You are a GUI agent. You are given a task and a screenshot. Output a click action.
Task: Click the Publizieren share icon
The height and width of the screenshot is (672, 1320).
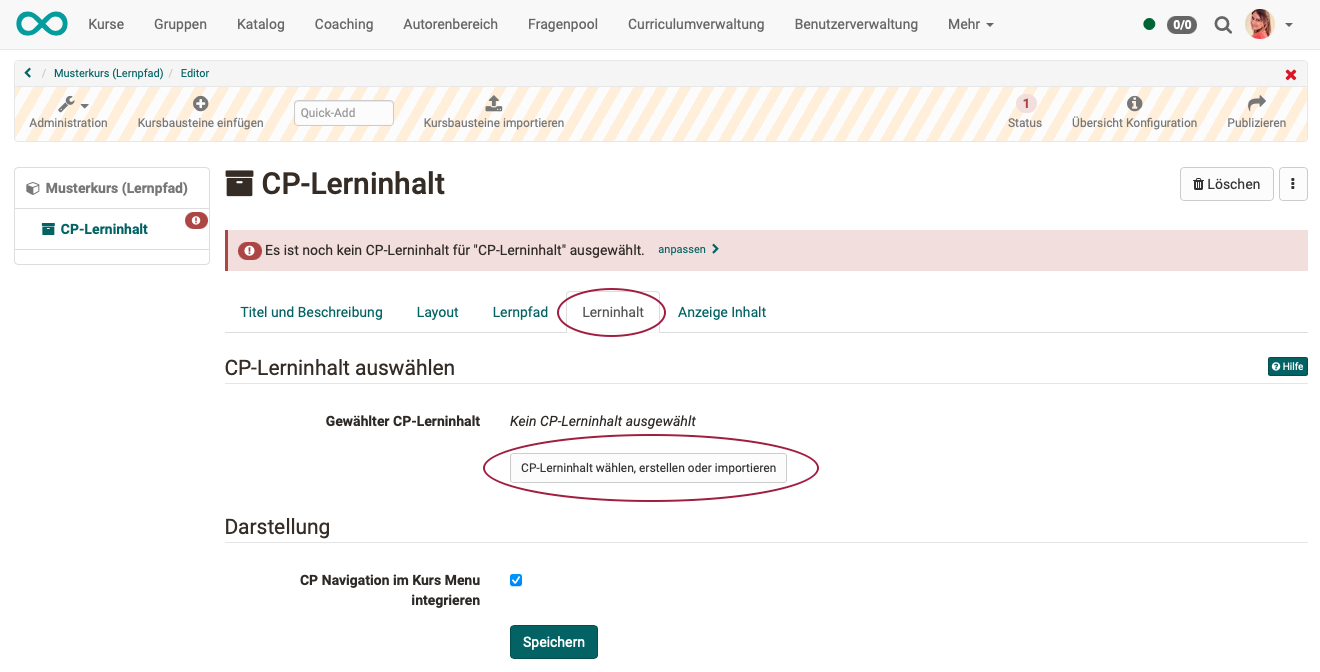(1256, 104)
